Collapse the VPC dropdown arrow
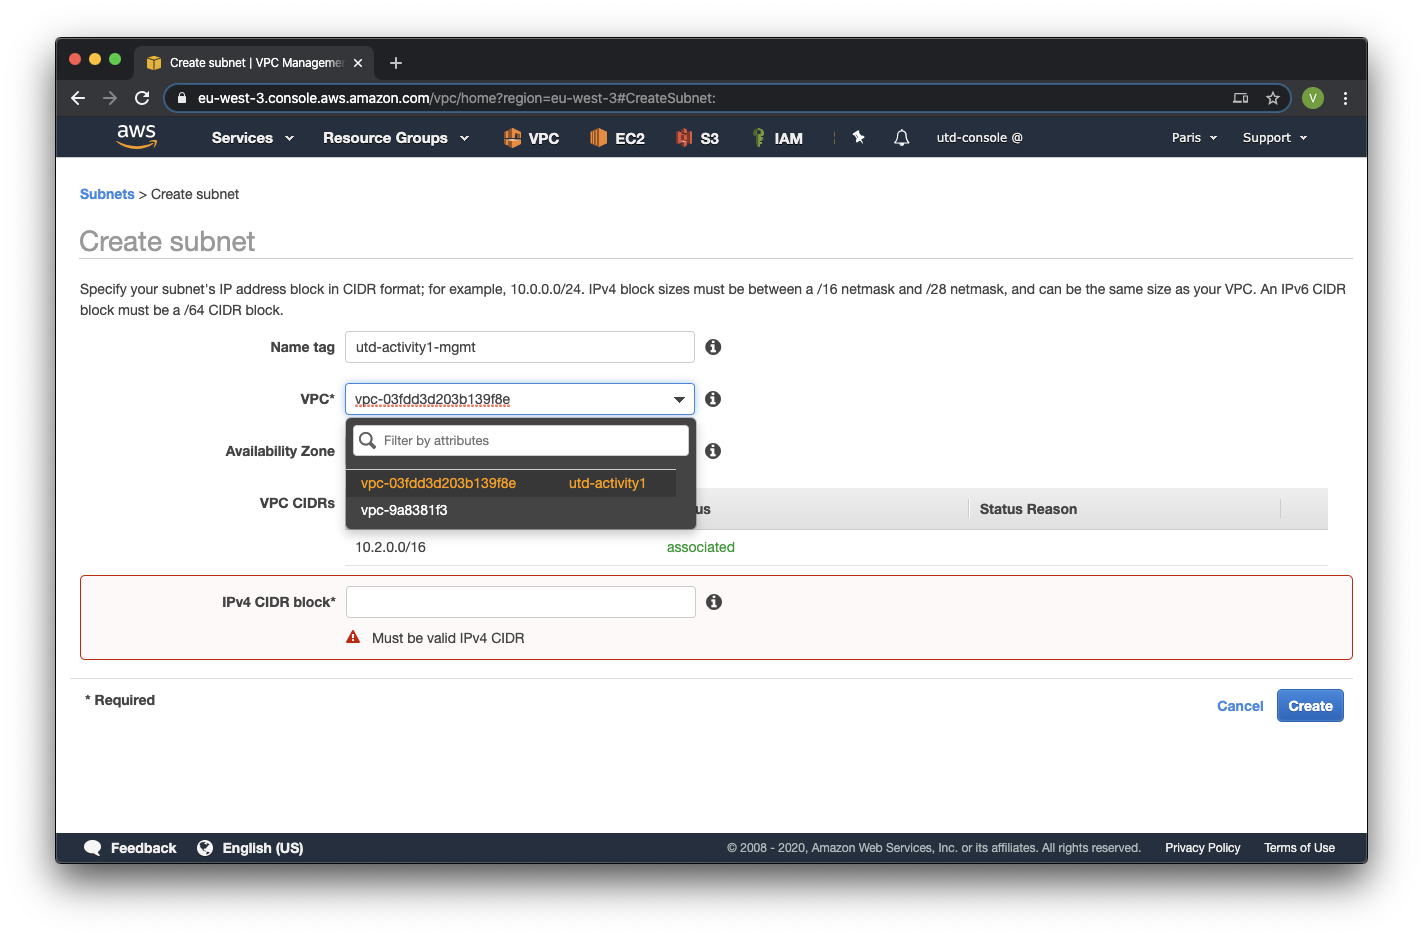This screenshot has width=1423, height=937. pyautogui.click(x=679, y=400)
